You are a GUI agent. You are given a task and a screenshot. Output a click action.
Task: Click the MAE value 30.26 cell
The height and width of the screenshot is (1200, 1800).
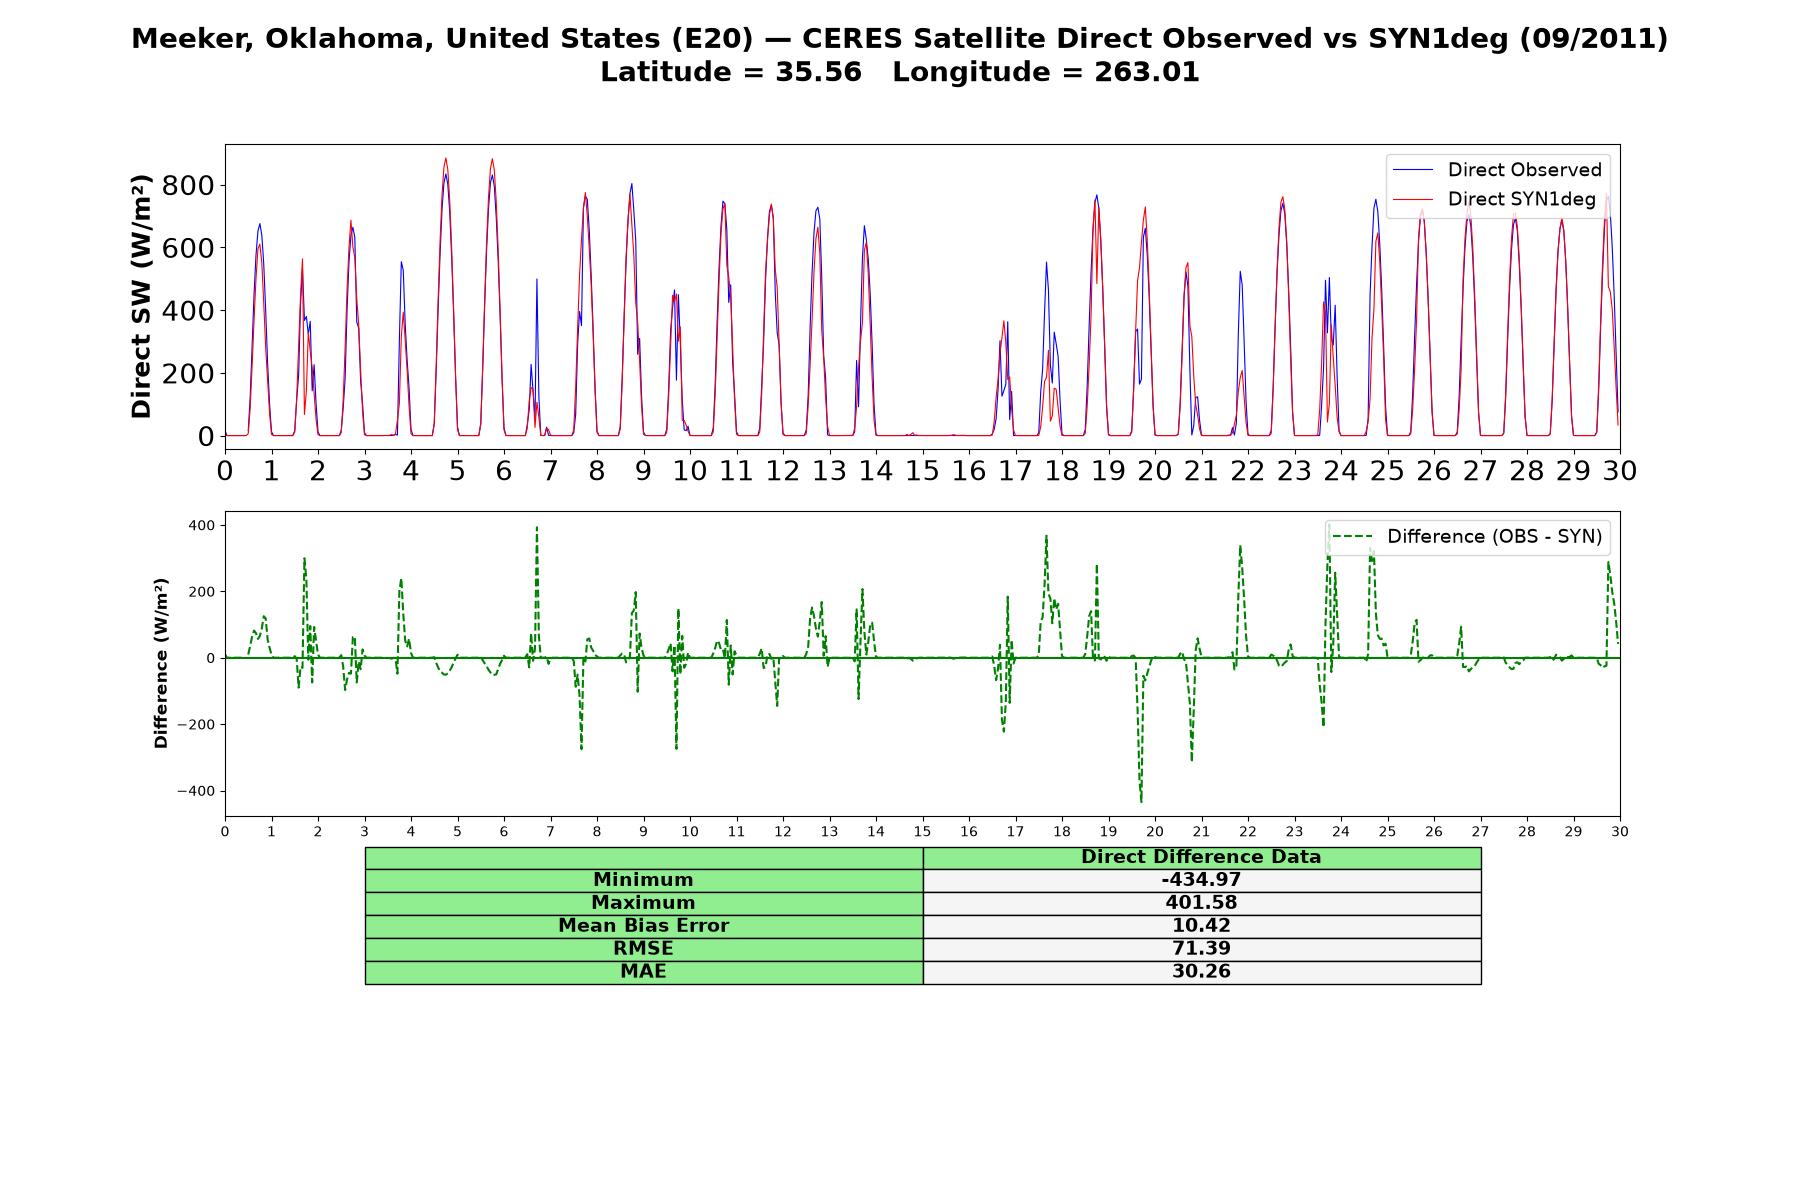1202,972
